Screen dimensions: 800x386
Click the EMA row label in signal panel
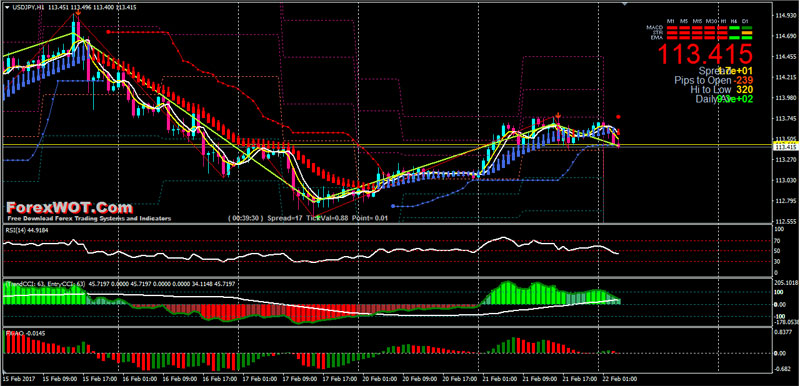click(657, 38)
